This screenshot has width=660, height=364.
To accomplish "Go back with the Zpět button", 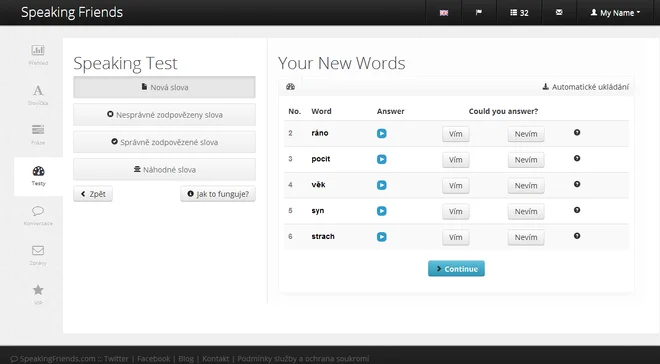I will tap(93, 194).
